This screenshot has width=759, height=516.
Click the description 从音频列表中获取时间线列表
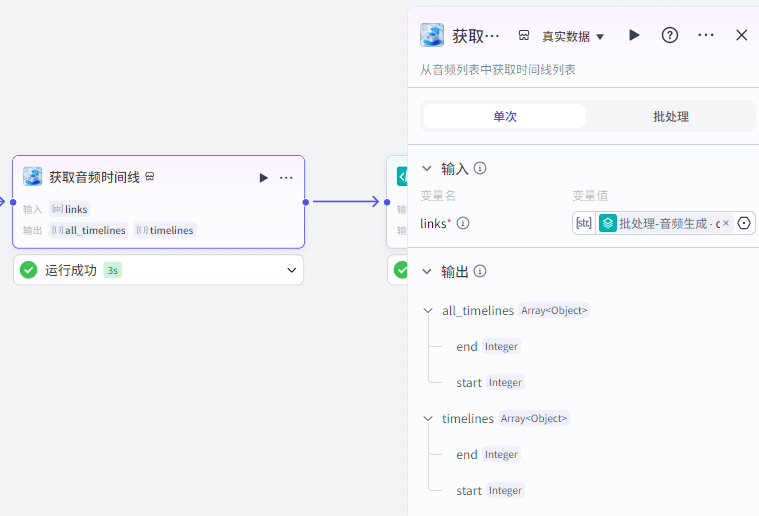pos(498,70)
